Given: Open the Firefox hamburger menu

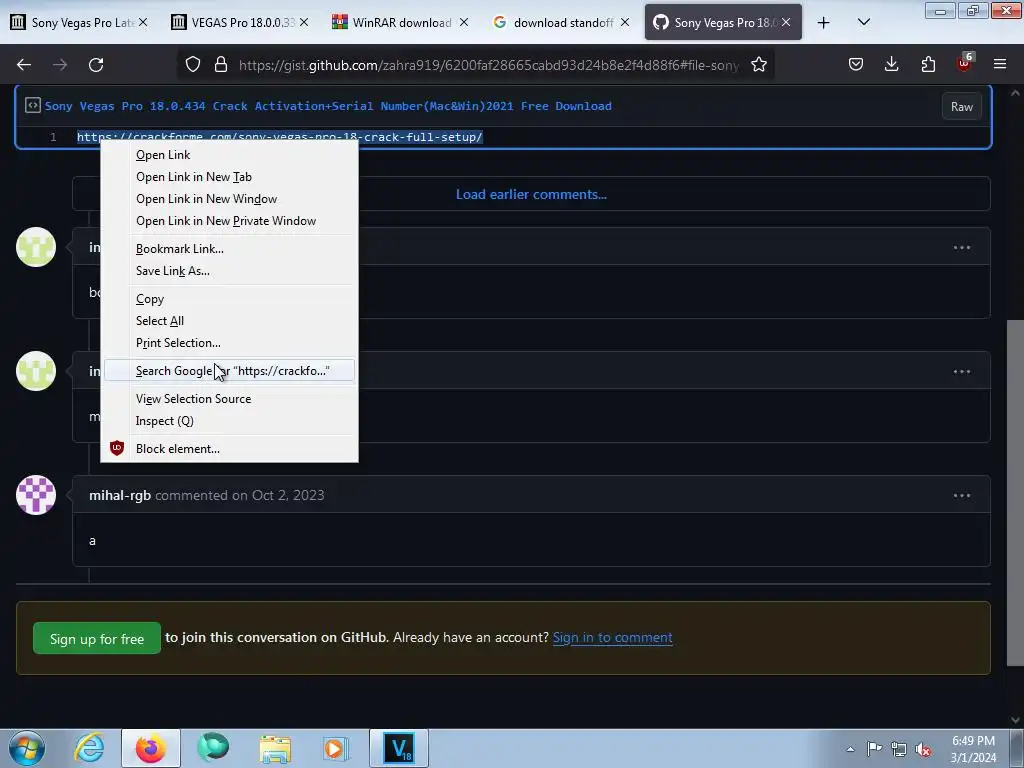Looking at the screenshot, I should click(x=1000, y=65).
